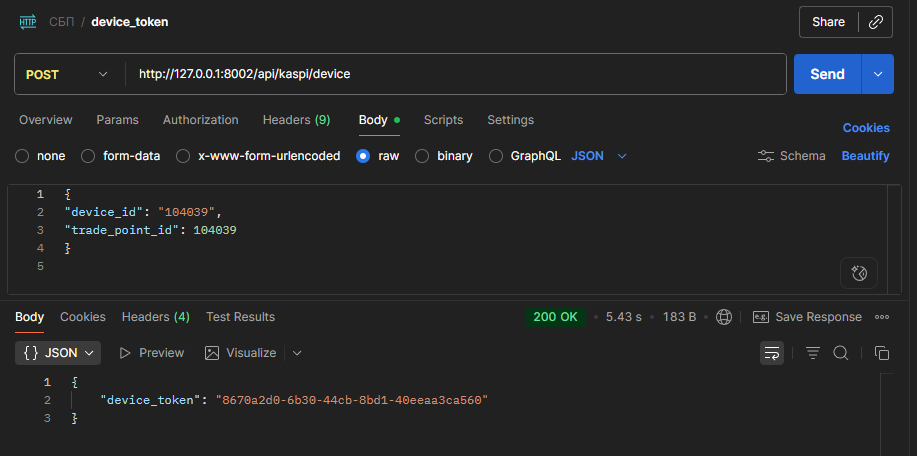The height and width of the screenshot is (456, 917).
Task: Click Save Response
Action: [807, 317]
